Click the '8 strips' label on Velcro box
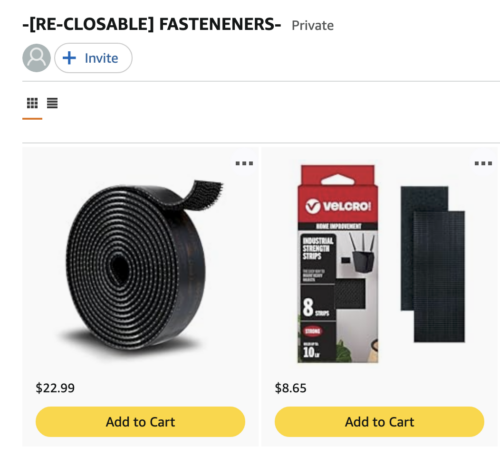 [316, 307]
